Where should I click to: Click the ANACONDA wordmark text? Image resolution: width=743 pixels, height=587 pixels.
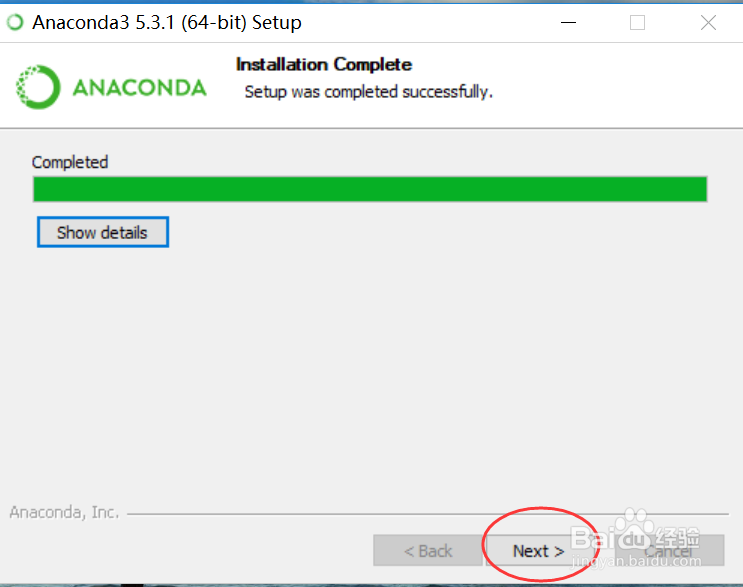(x=139, y=88)
